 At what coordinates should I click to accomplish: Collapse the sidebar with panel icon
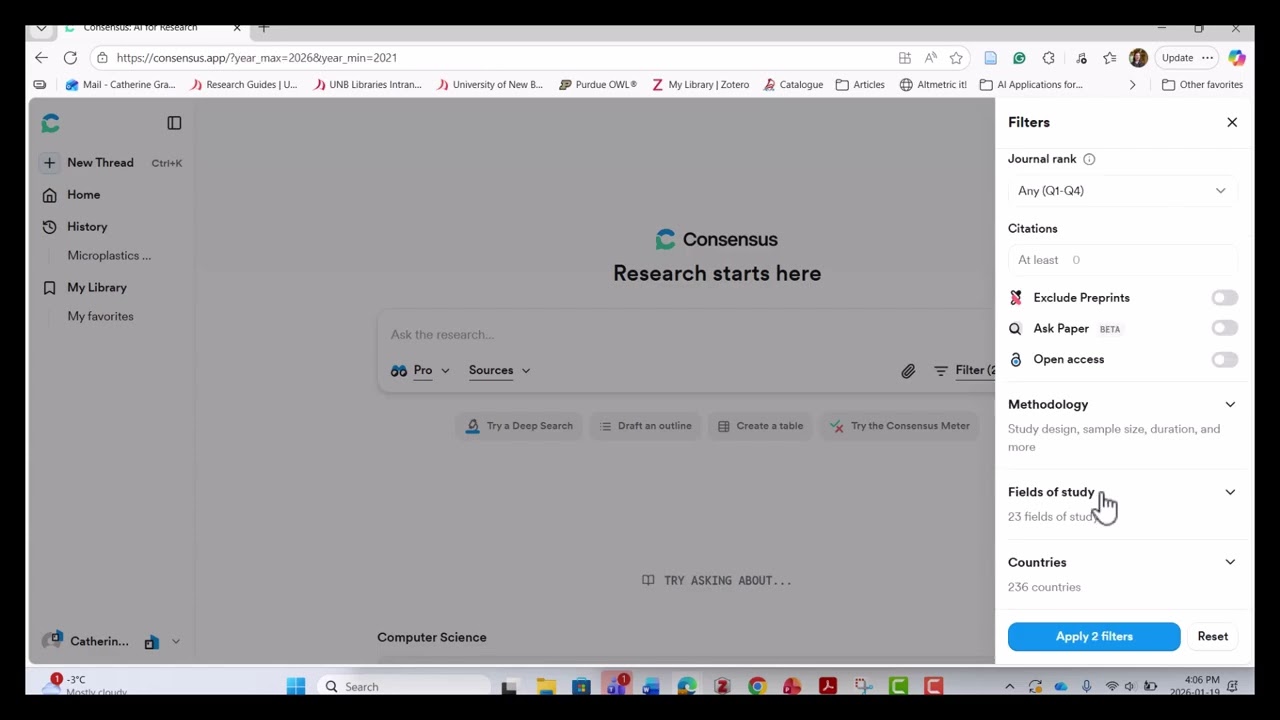pos(174,123)
